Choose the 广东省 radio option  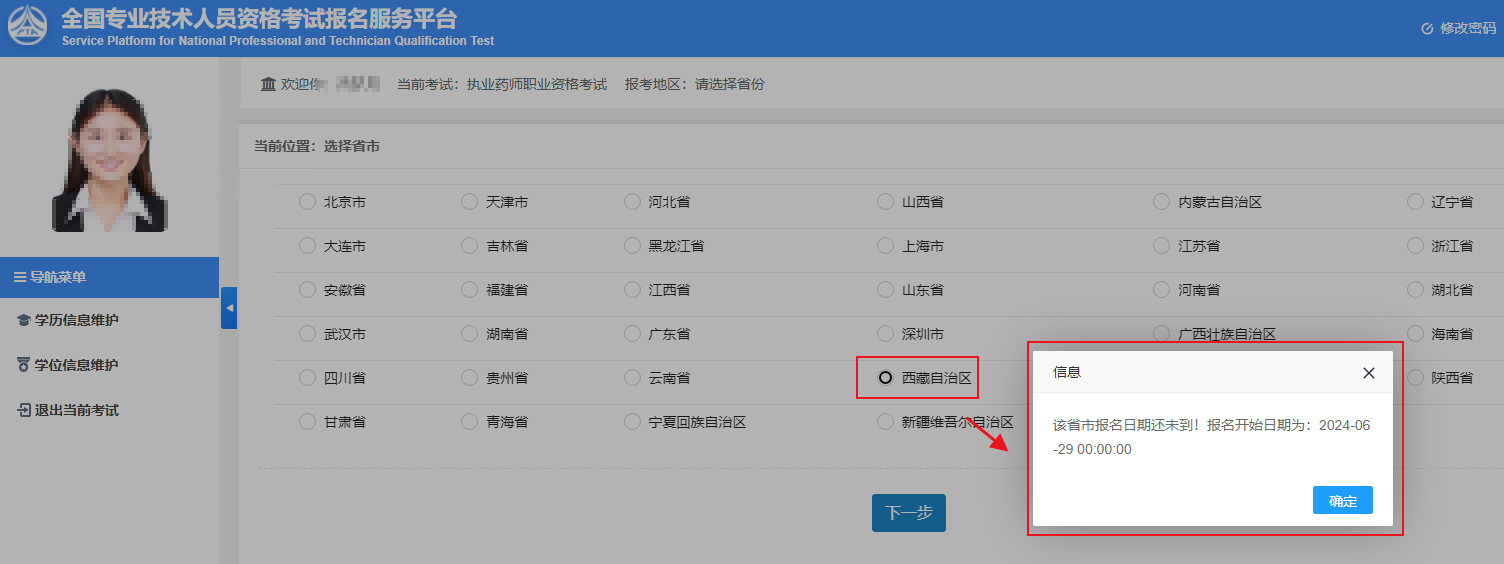tap(632, 334)
